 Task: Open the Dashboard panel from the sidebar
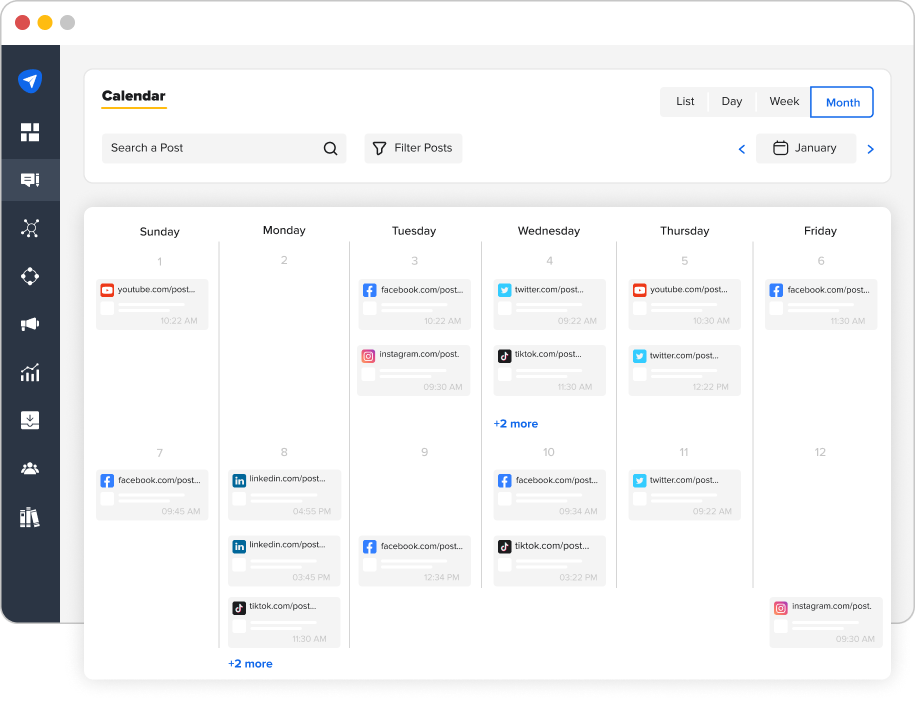[30, 131]
